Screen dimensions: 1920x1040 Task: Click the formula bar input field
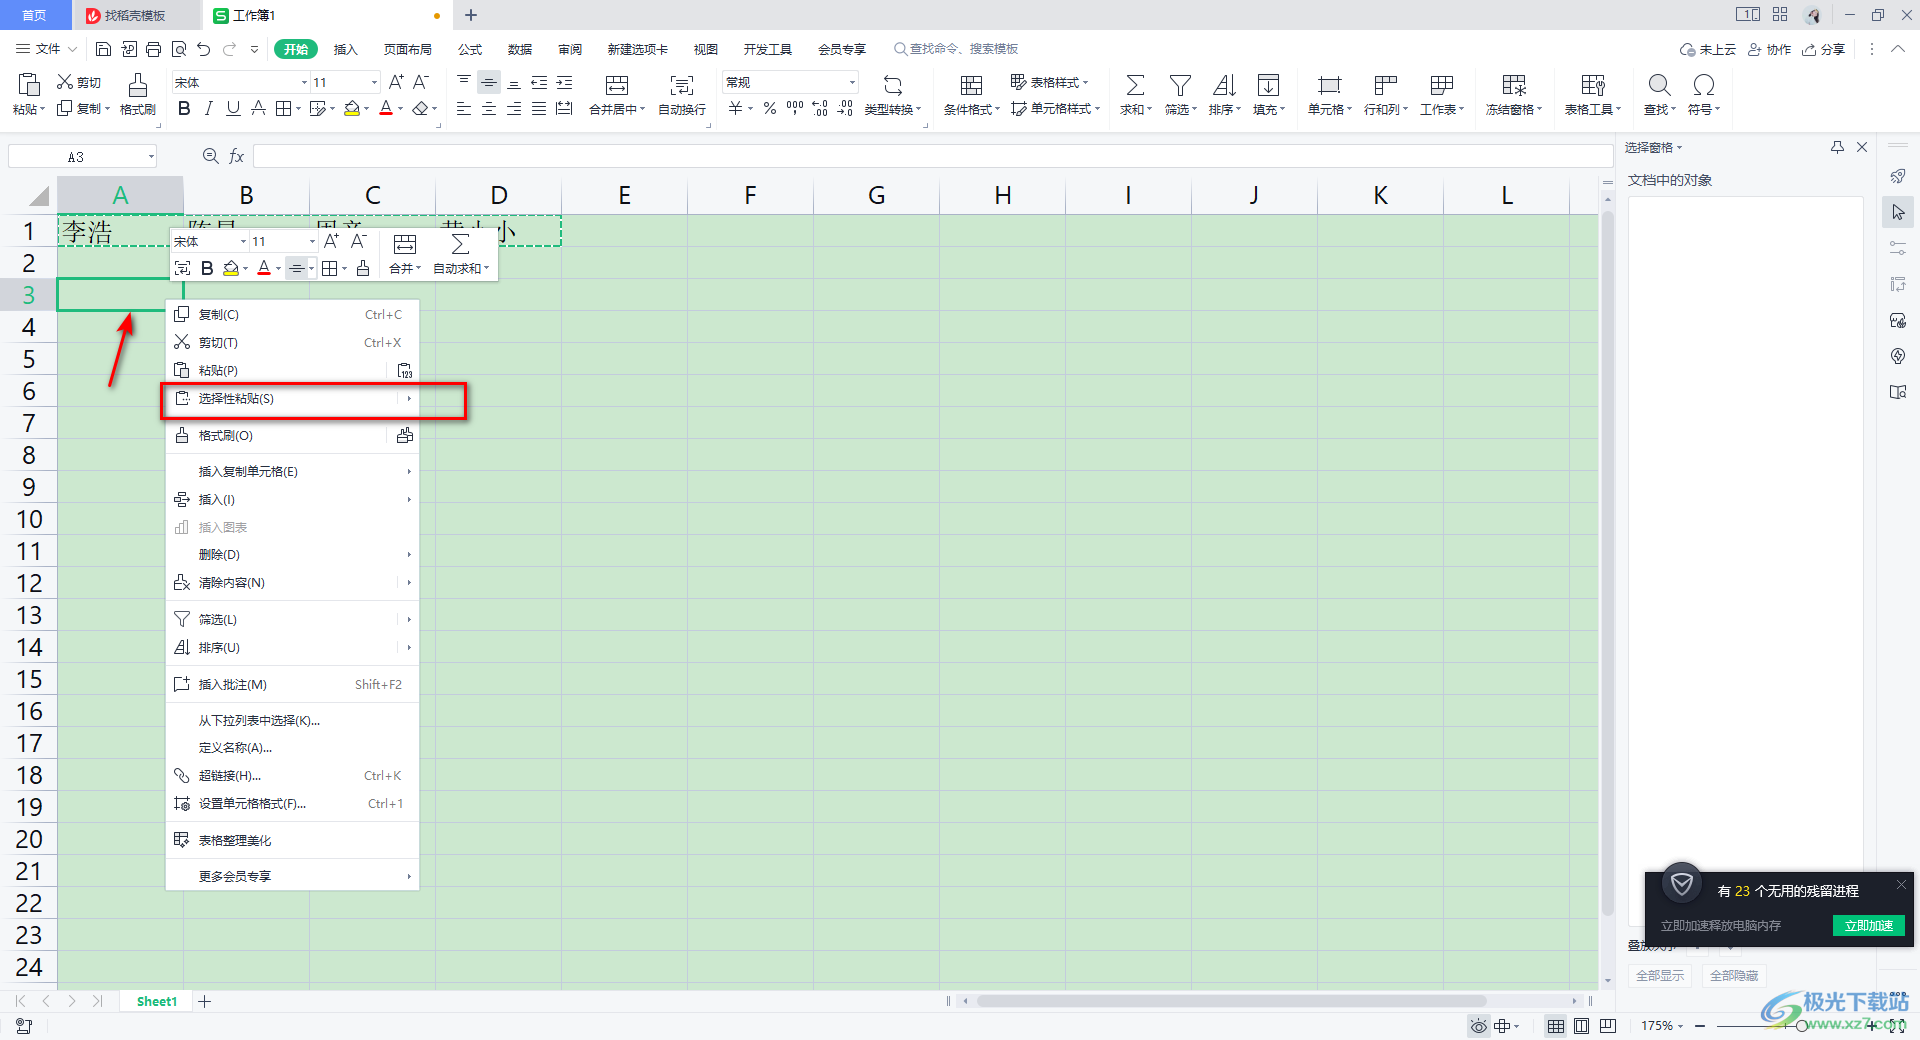coord(932,156)
